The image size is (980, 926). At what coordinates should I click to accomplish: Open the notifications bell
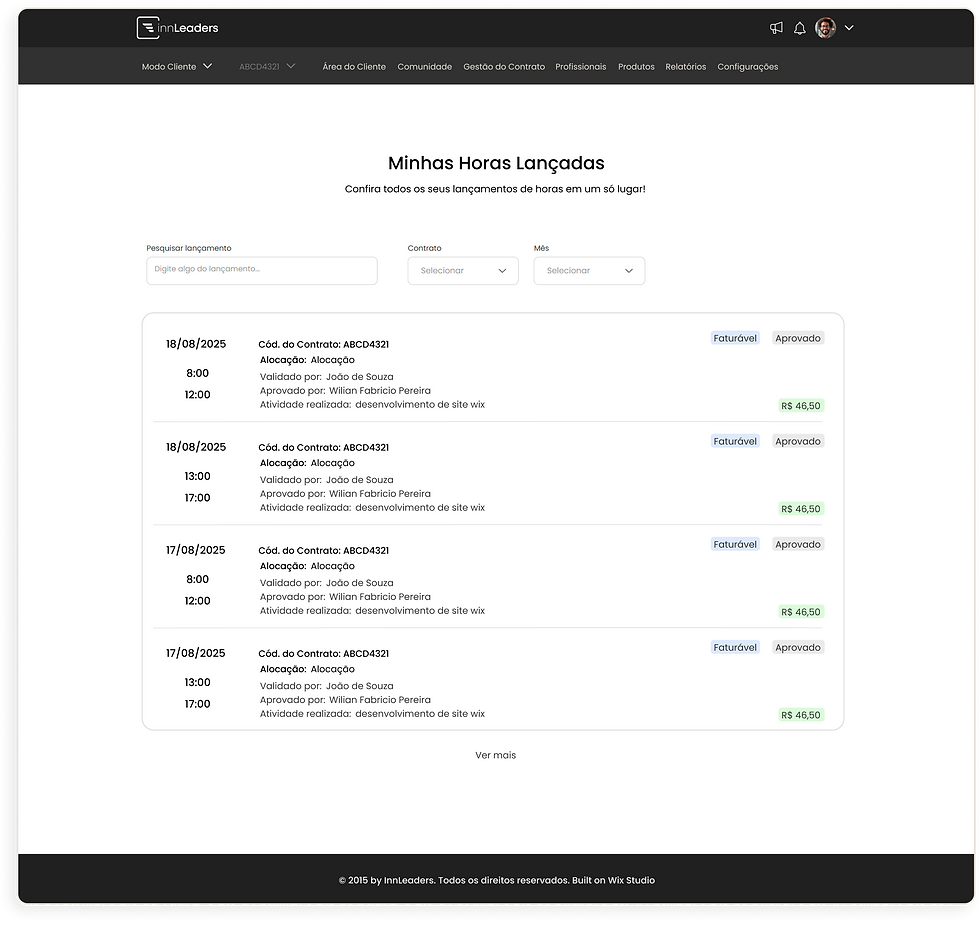click(x=799, y=28)
